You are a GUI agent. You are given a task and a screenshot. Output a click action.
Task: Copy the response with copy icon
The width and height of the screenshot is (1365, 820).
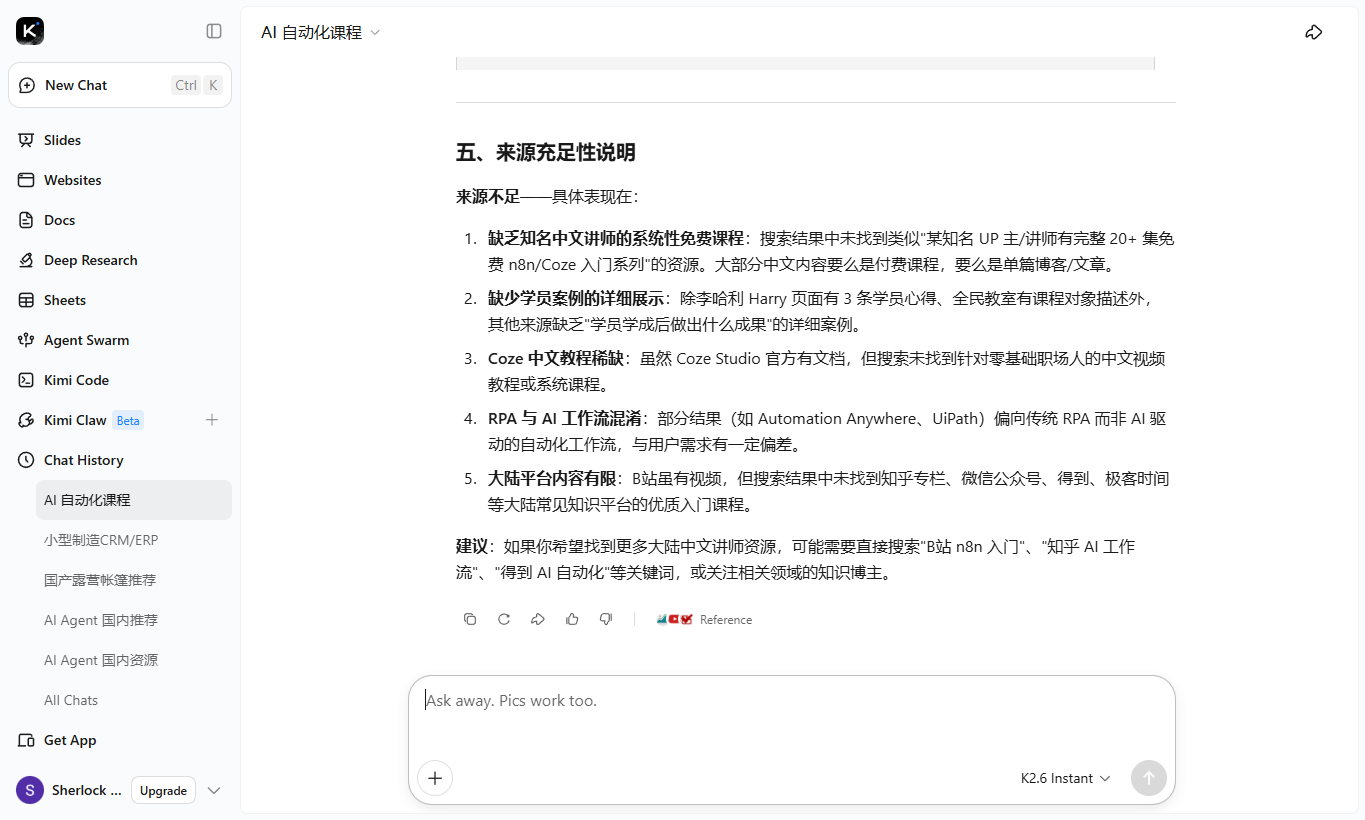[x=470, y=619]
